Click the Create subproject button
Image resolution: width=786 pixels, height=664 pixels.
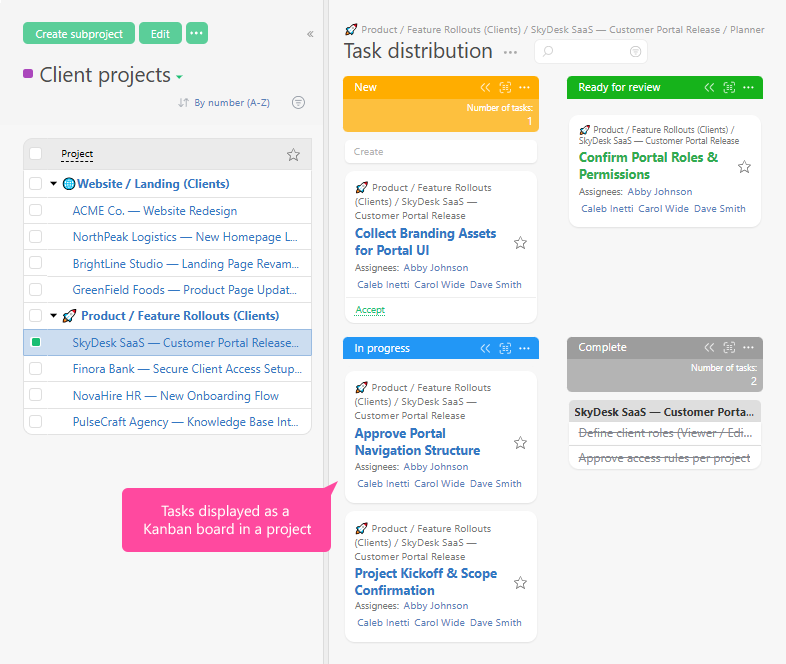(x=79, y=34)
